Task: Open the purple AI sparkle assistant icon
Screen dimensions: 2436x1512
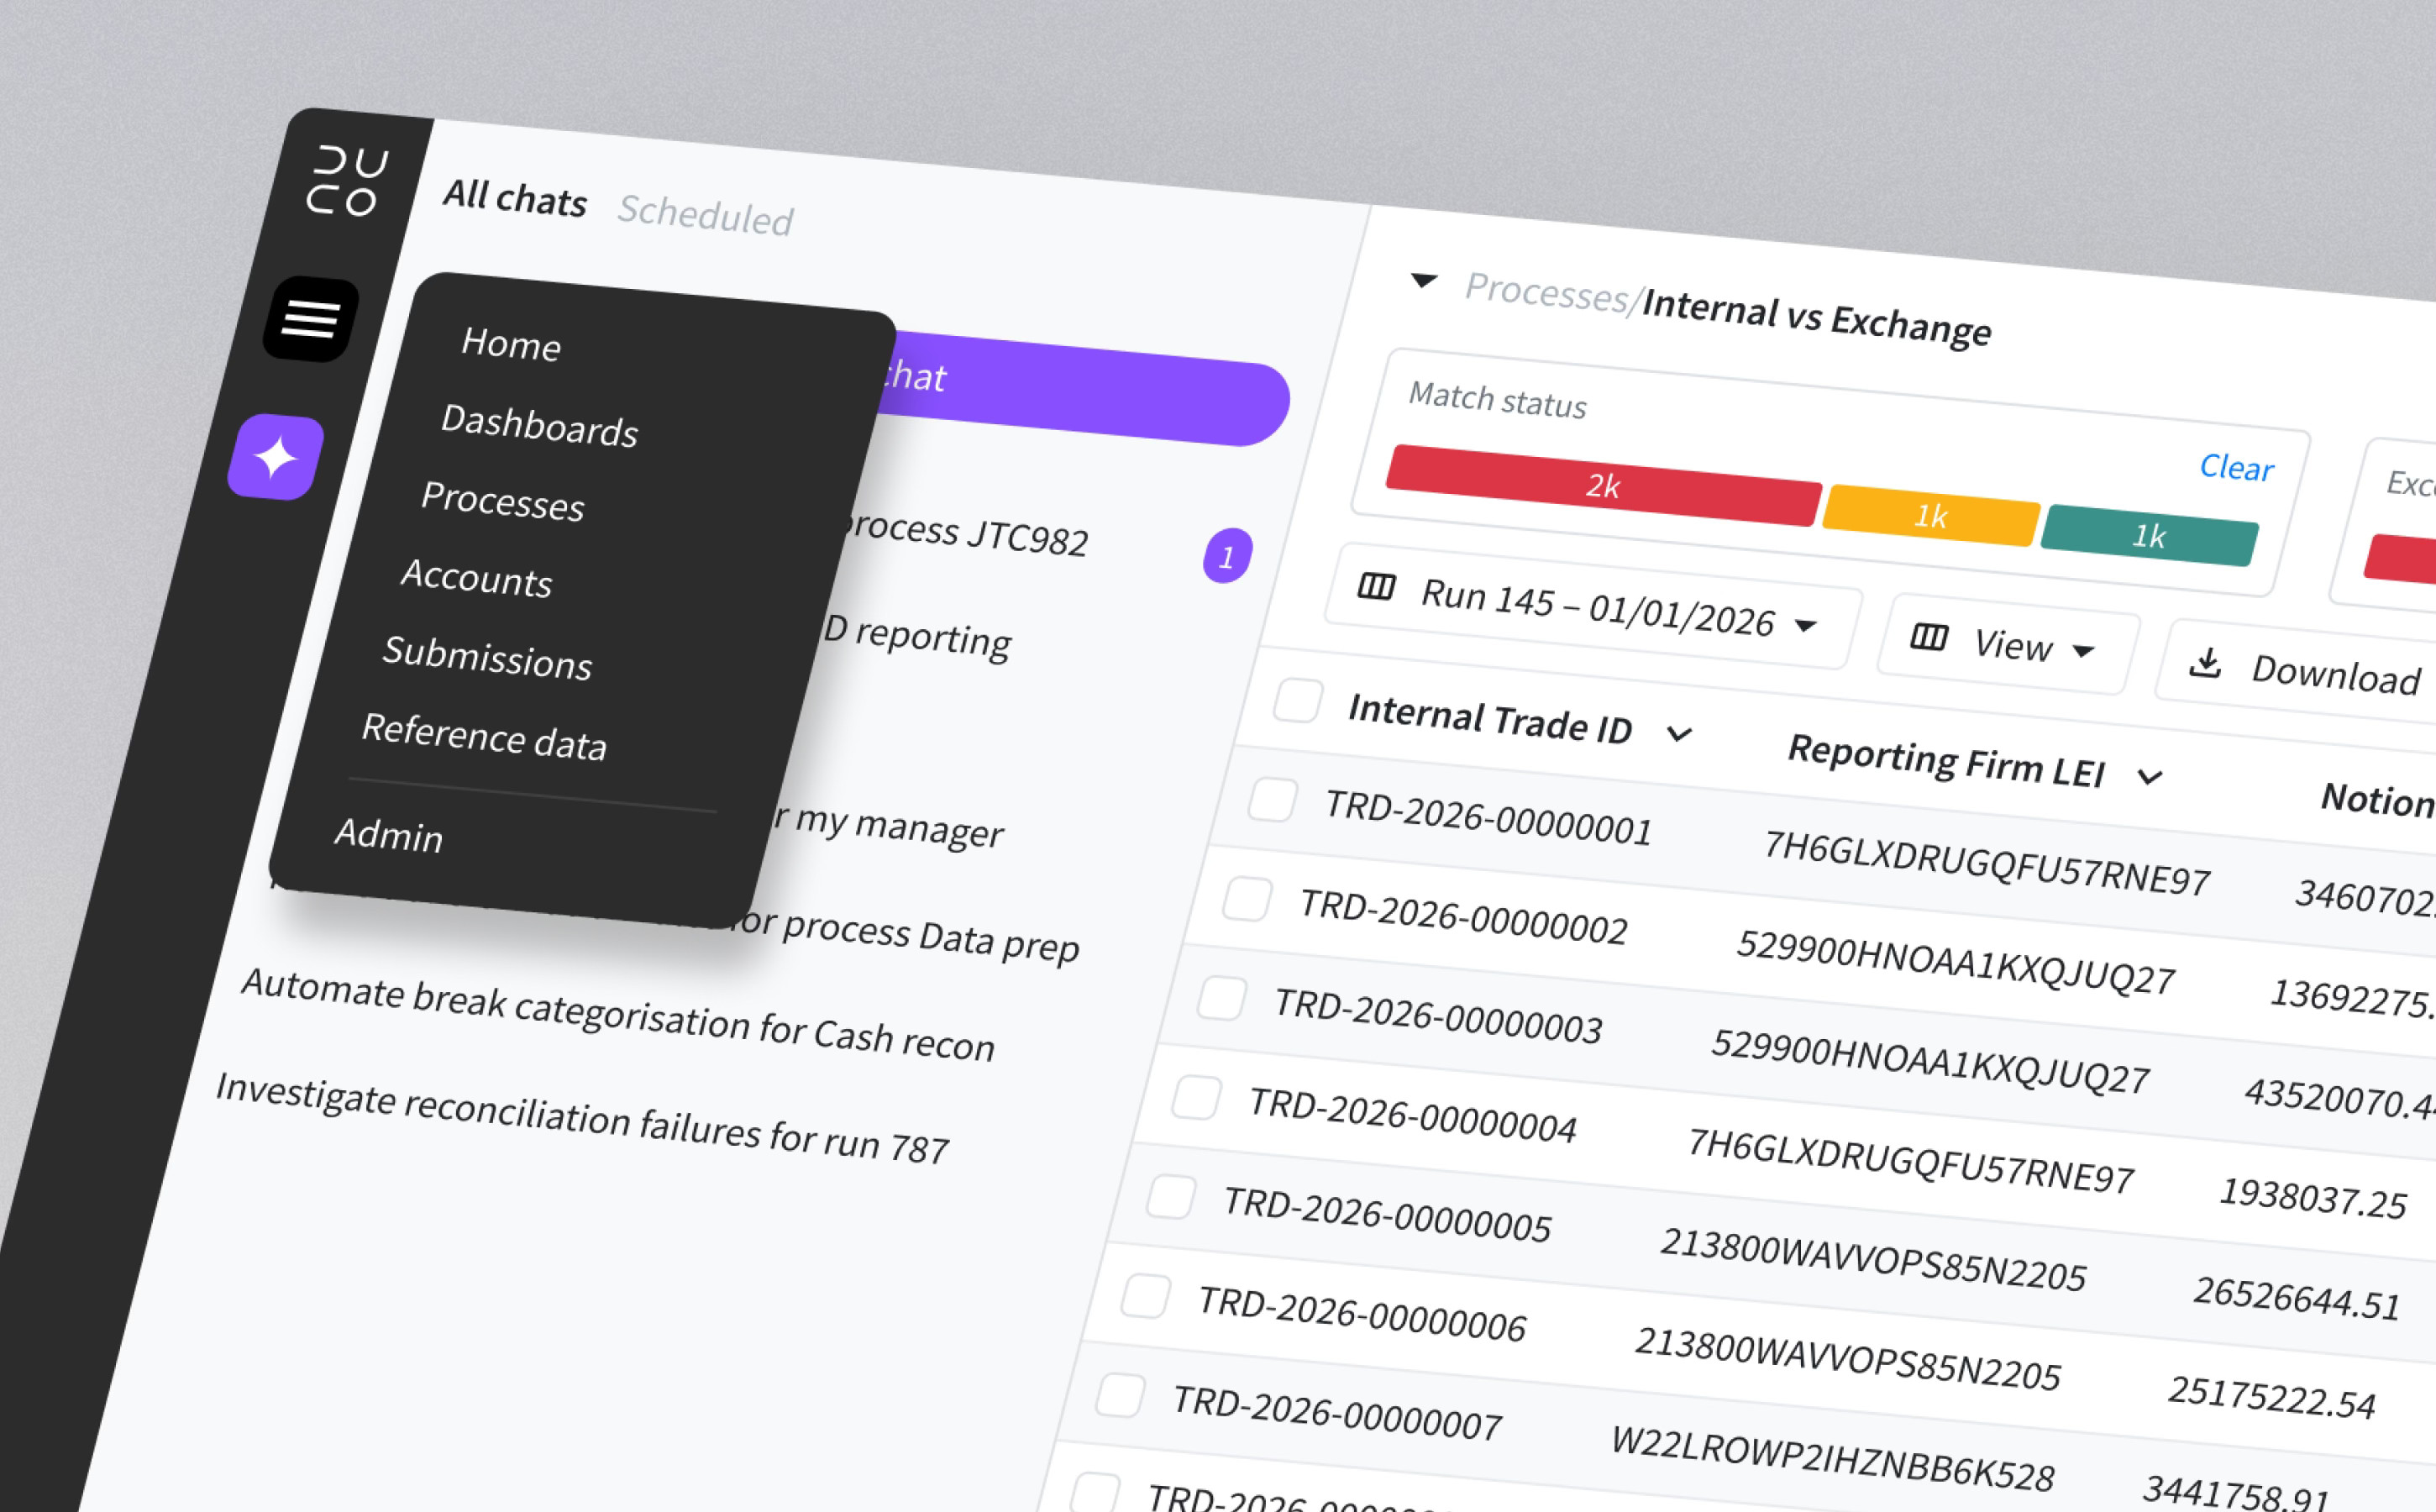Action: coord(276,457)
